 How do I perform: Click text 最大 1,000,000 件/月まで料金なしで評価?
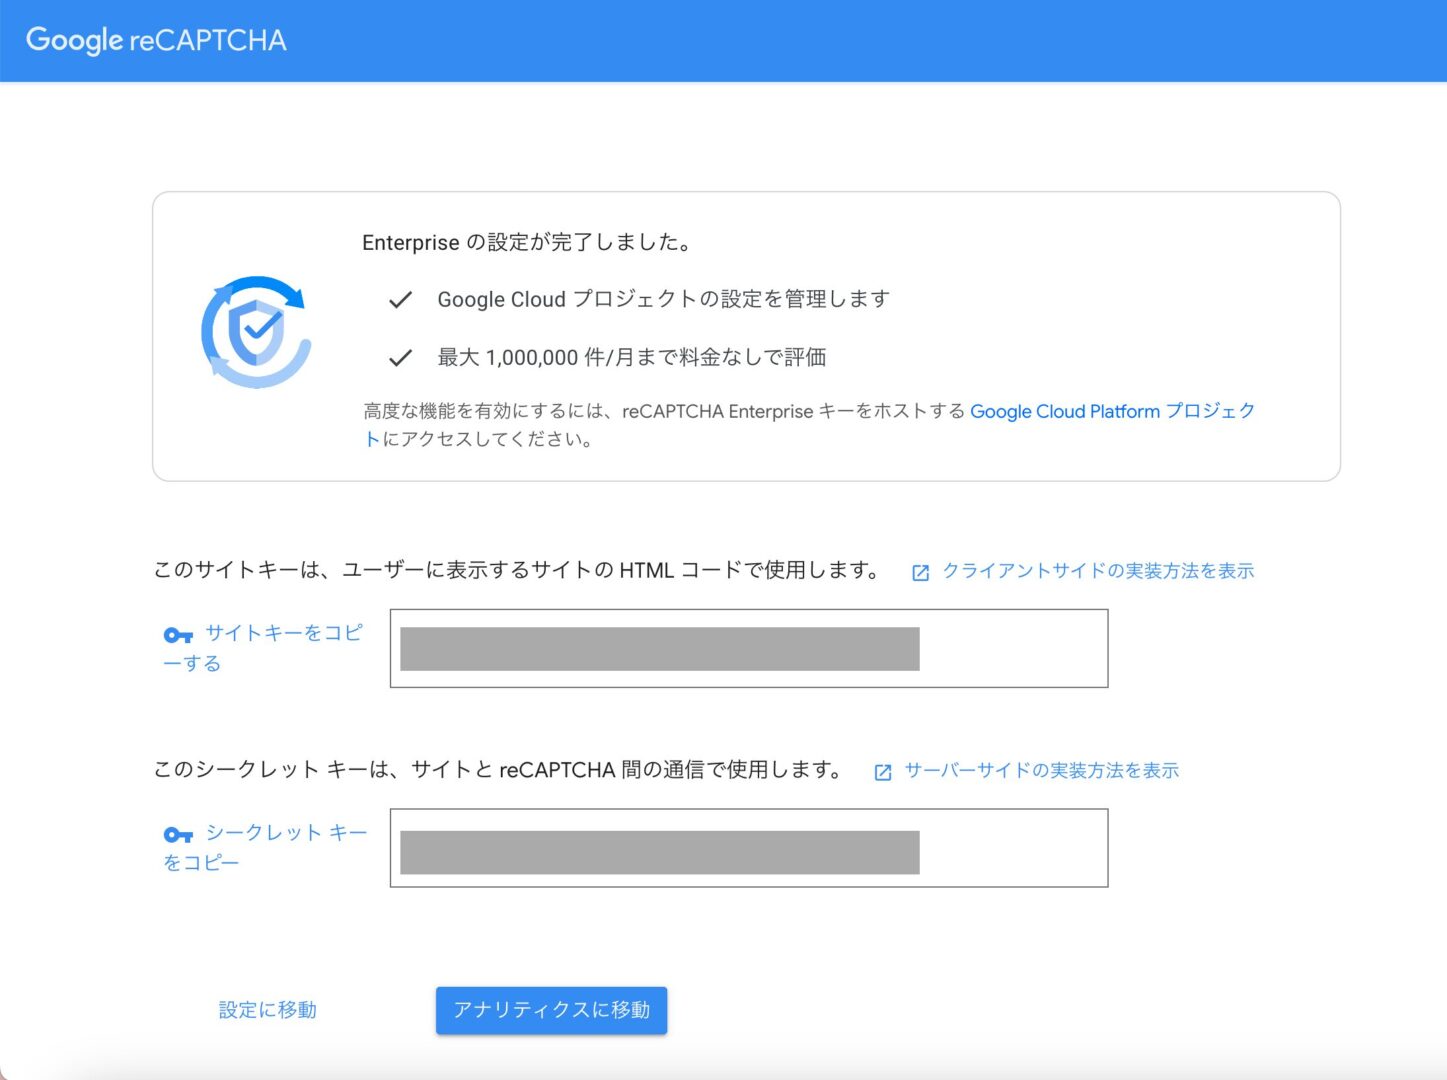pyautogui.click(x=632, y=357)
